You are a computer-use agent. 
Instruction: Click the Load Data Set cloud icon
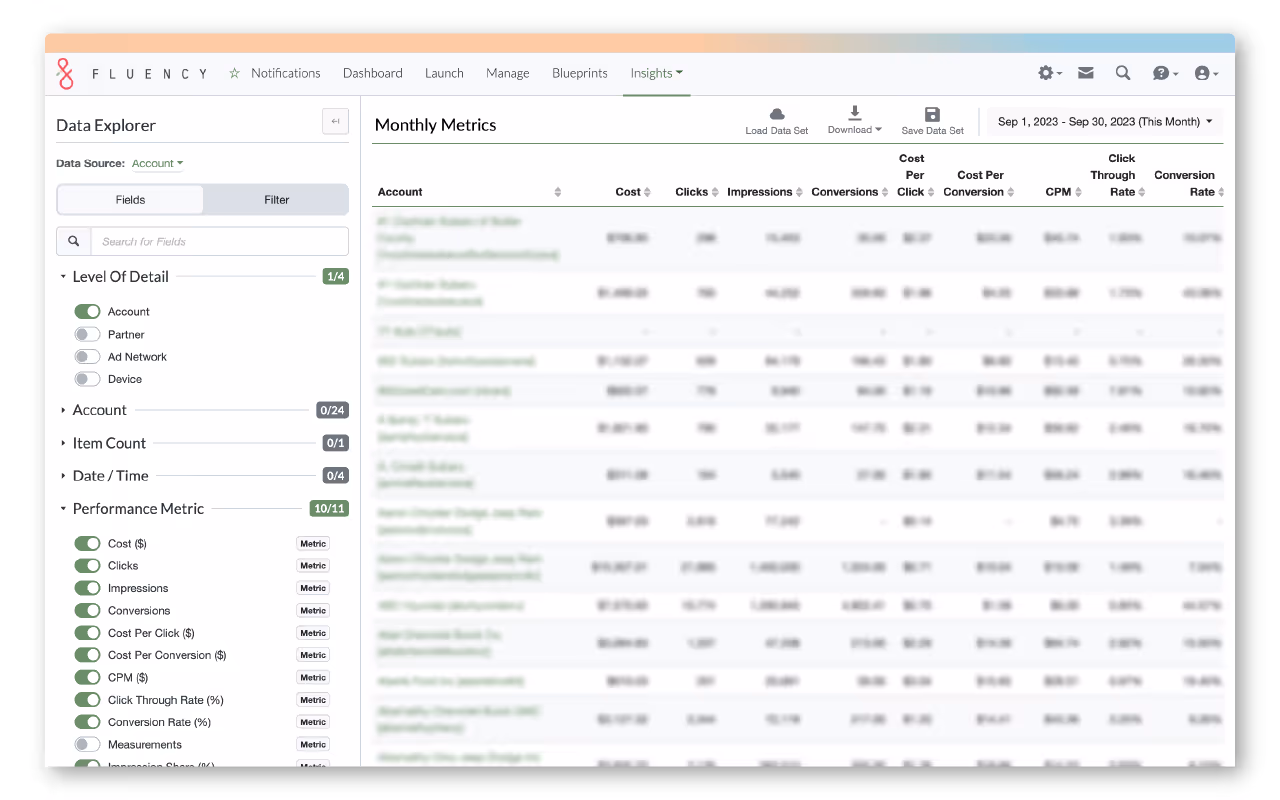777,114
